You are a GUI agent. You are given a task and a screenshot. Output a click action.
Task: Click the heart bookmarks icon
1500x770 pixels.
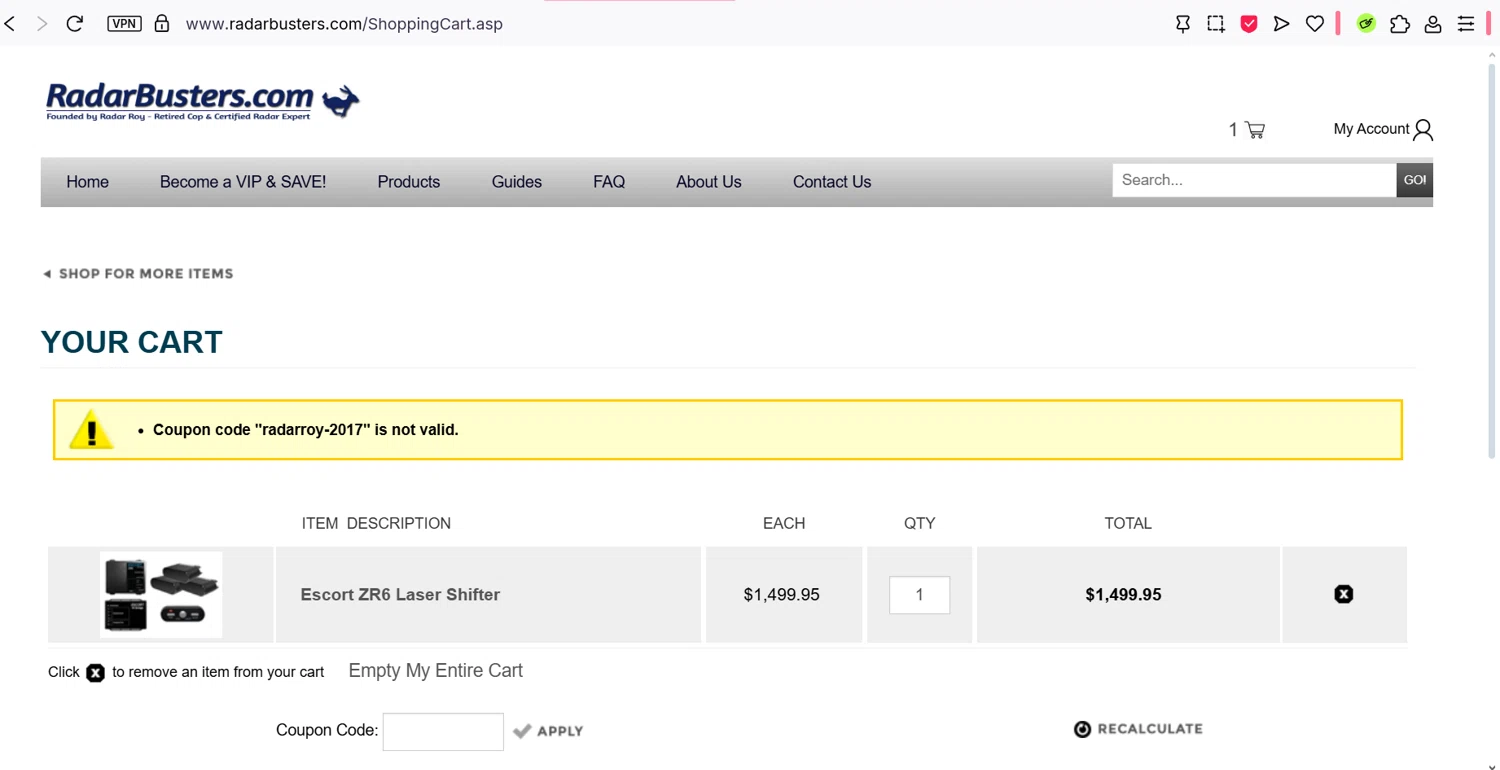click(1315, 24)
